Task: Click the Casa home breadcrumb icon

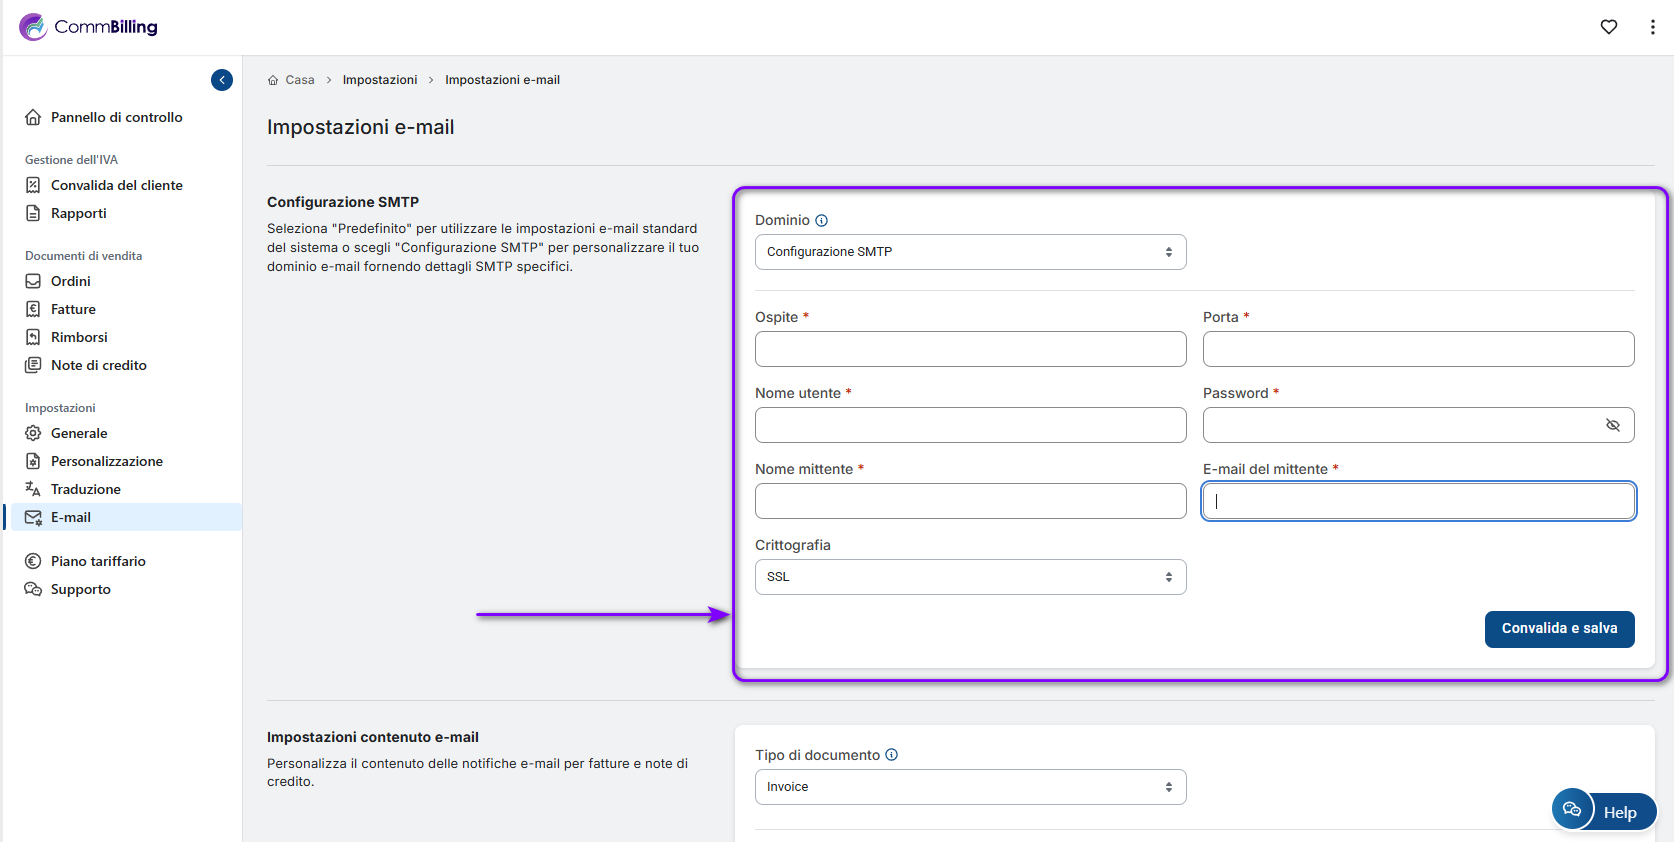Action: (x=273, y=80)
